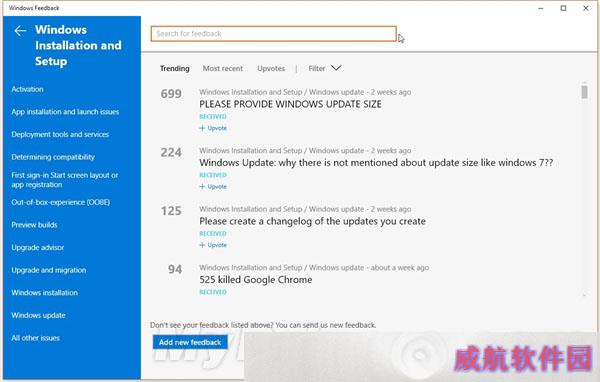Open the All other issues category
Image resolution: width=600 pixels, height=382 pixels.
click(35, 338)
